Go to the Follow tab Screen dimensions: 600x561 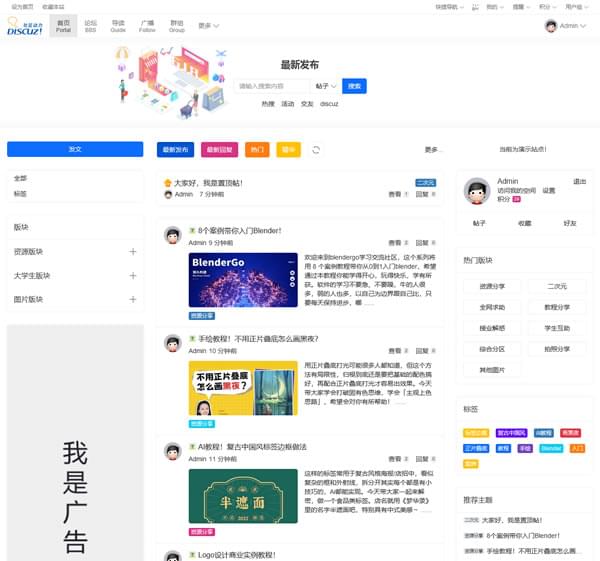click(147, 26)
